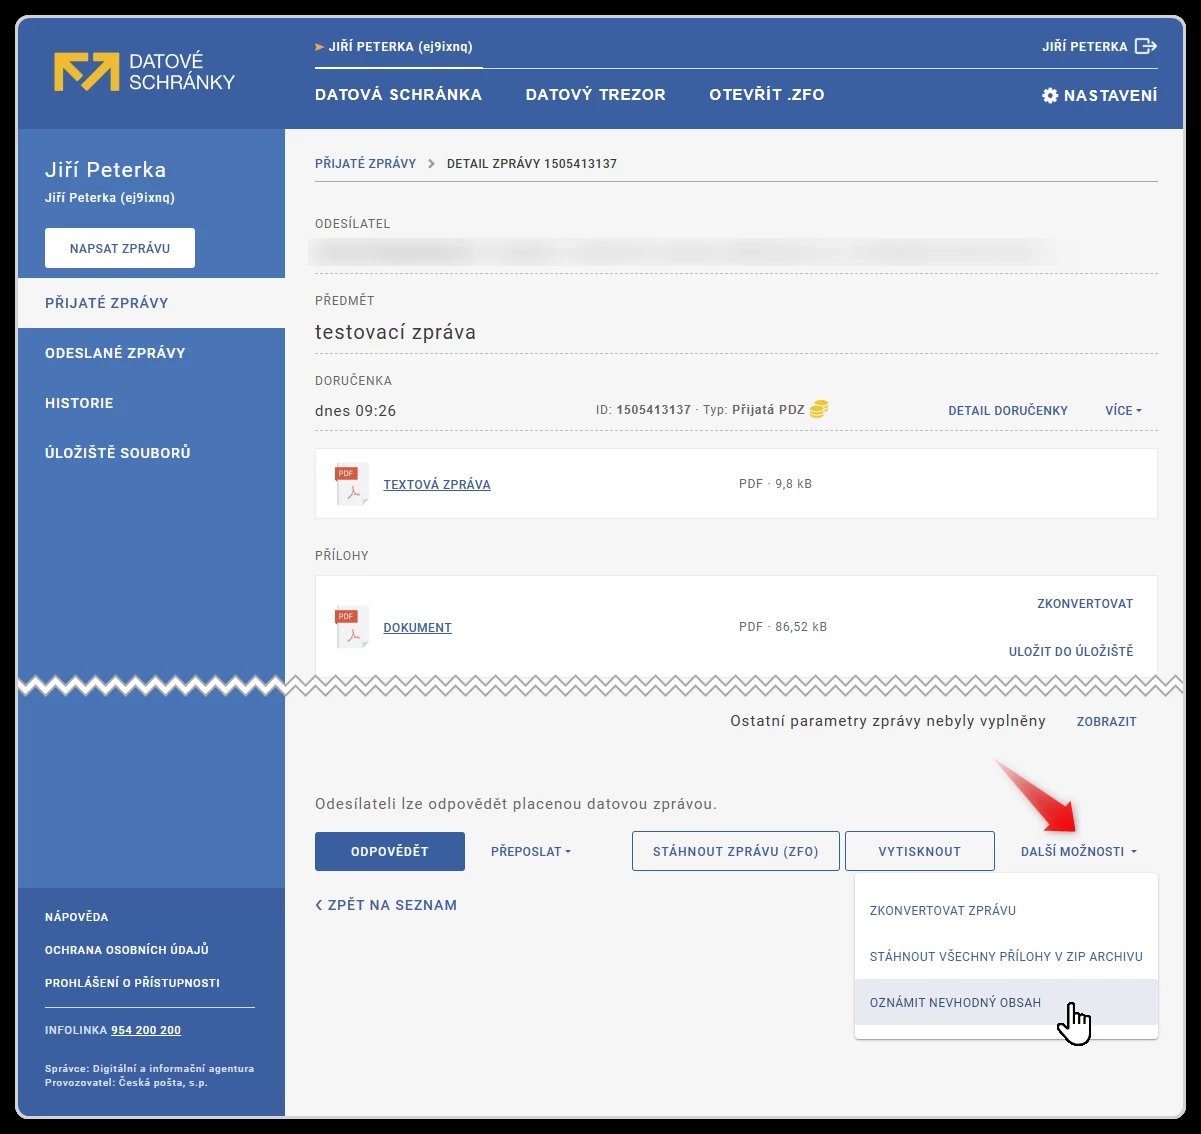
Task: Click the logout icon beside Jiří Peterka
Action: tap(1146, 46)
